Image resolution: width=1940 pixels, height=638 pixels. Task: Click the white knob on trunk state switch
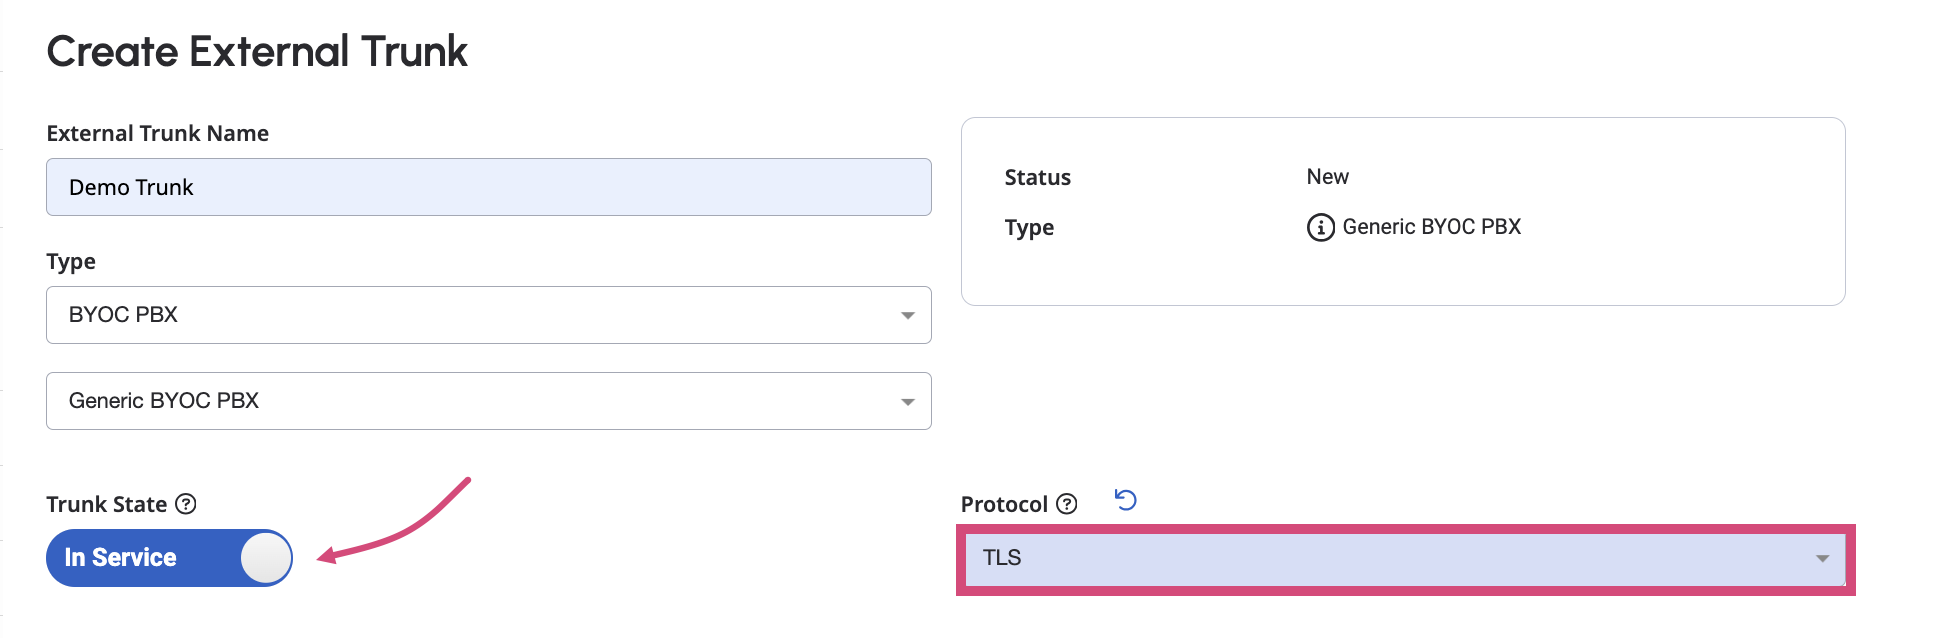[266, 558]
